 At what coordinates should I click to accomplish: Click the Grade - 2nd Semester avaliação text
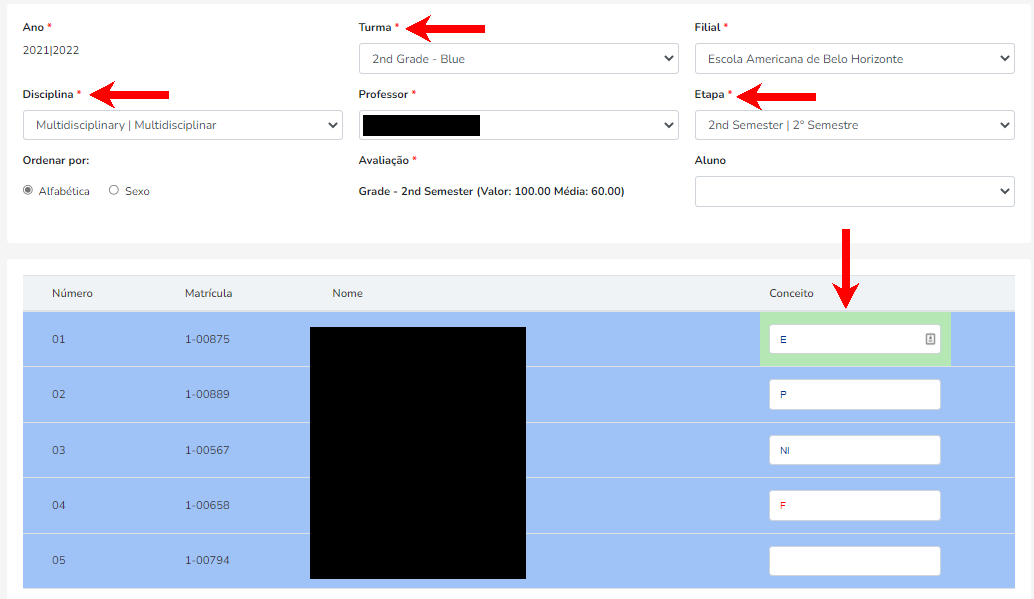coord(491,191)
